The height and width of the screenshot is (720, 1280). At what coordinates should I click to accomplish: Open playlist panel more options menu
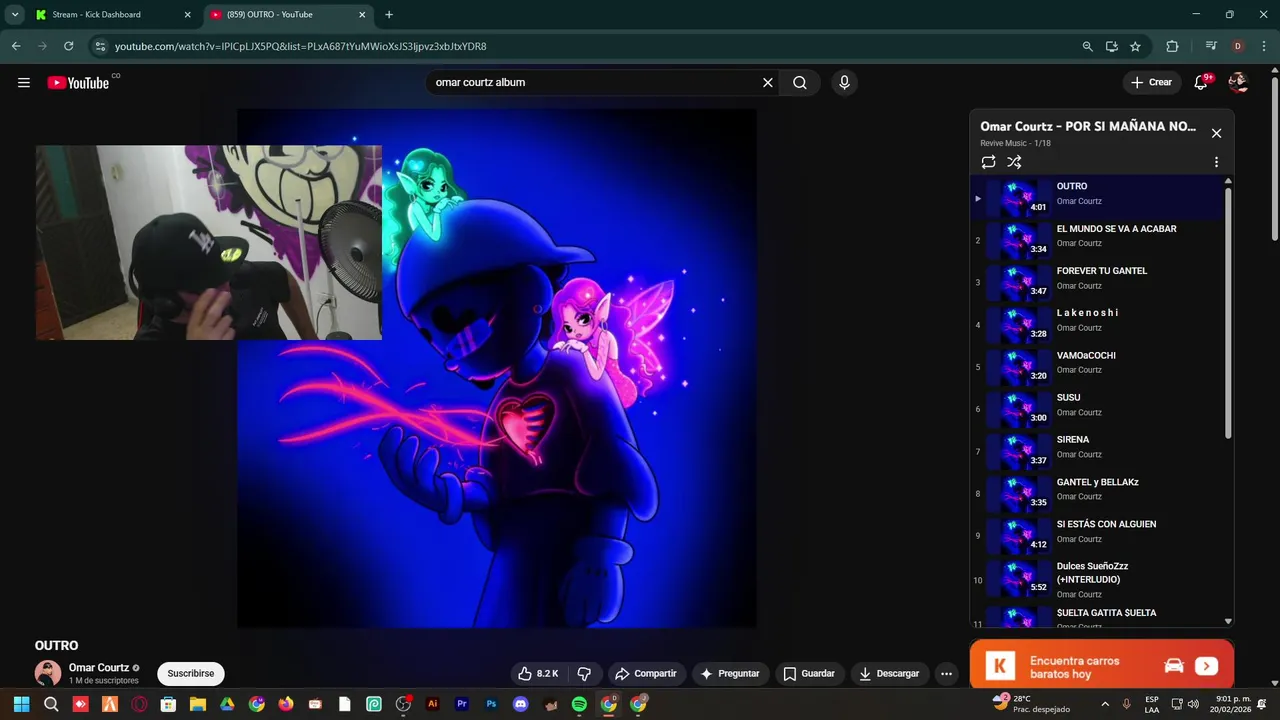[1216, 162]
